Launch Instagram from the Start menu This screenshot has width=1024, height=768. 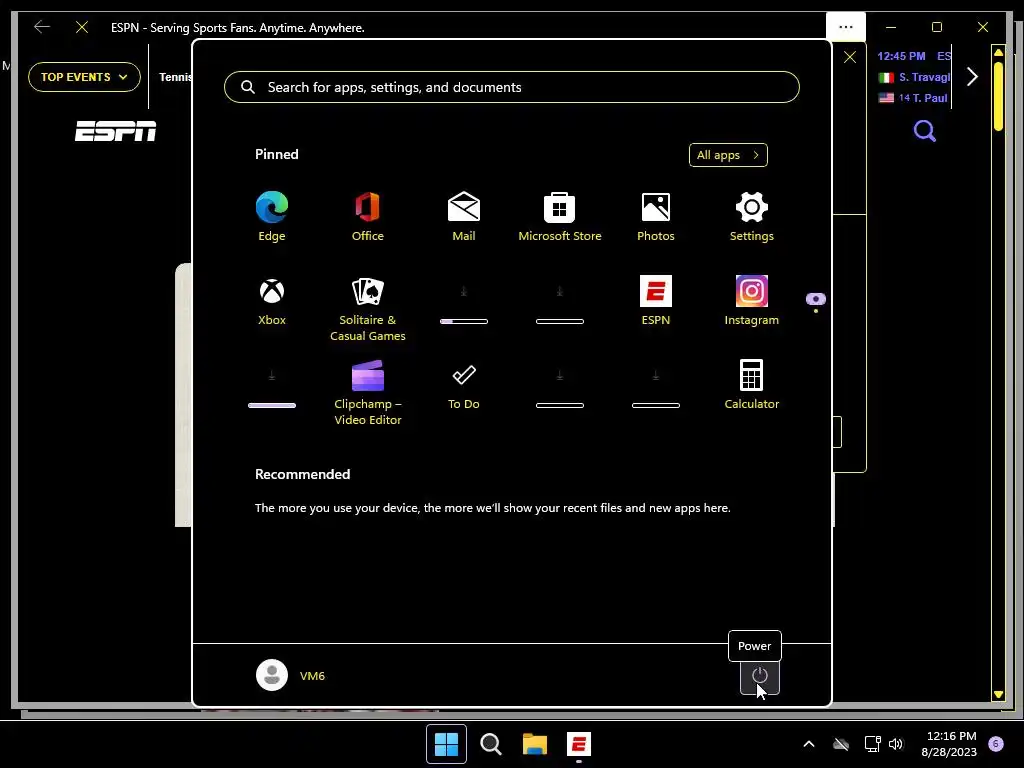point(752,301)
